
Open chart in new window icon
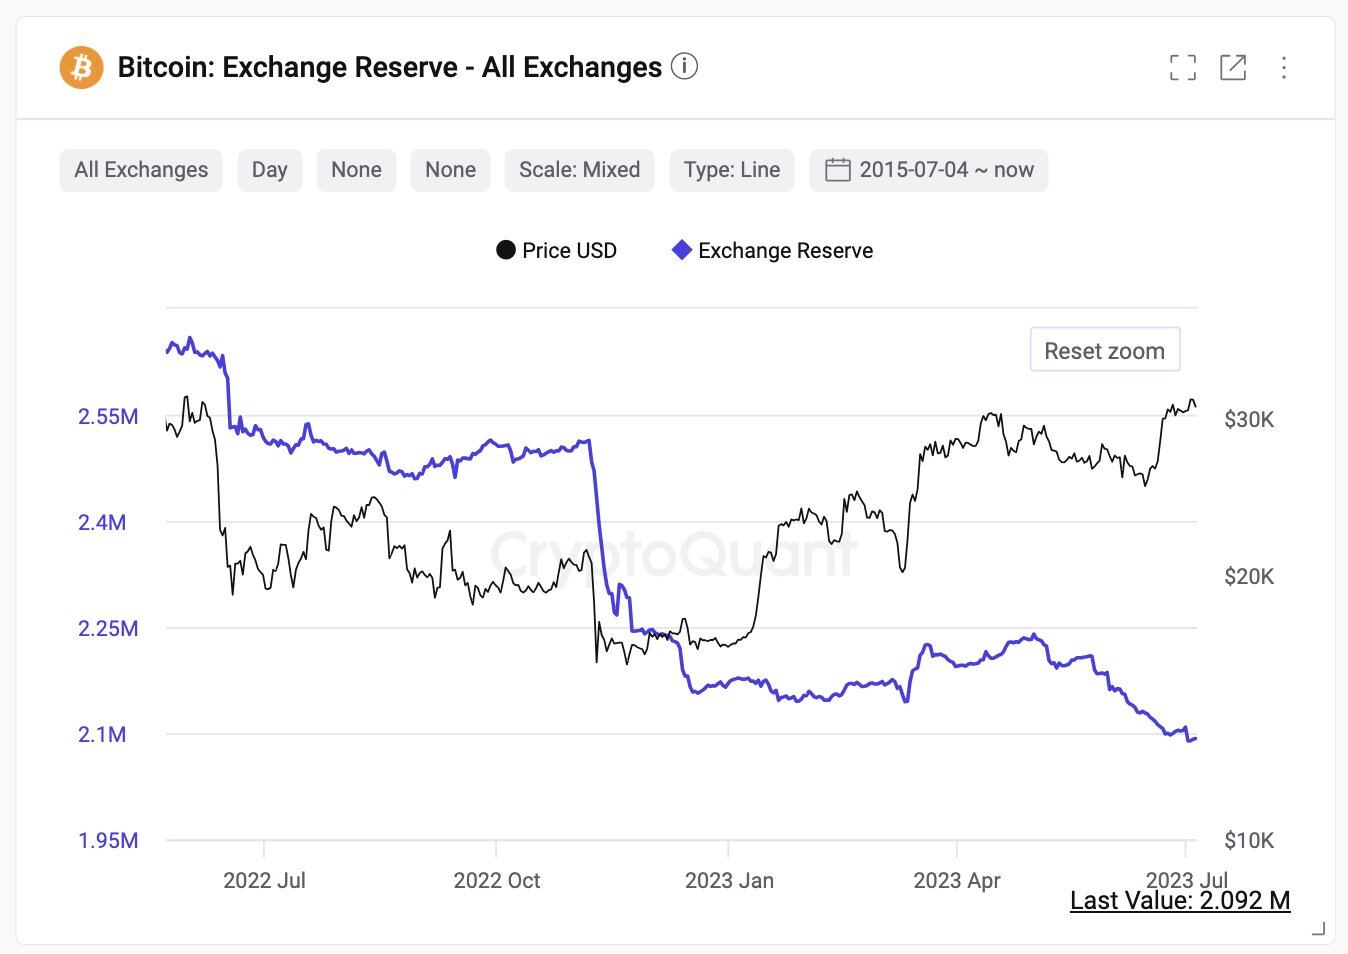point(1233,67)
